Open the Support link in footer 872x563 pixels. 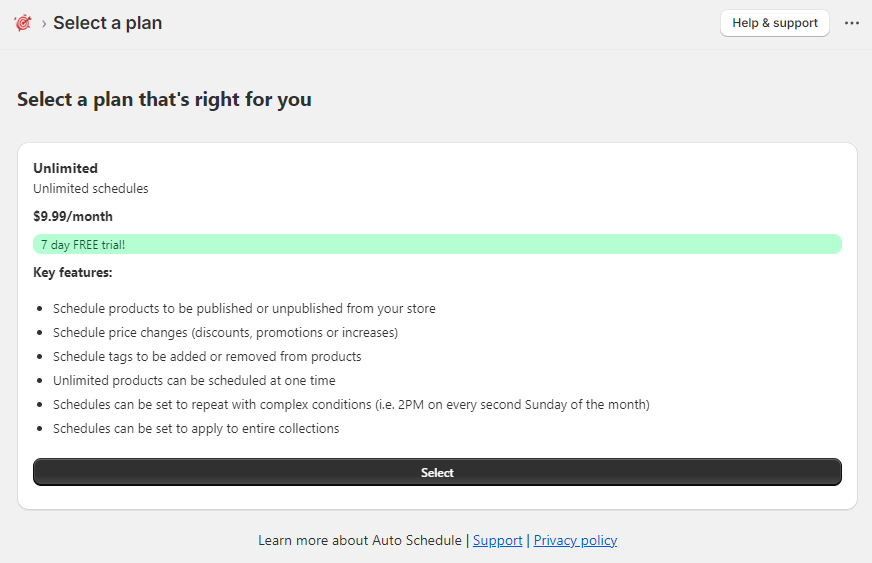497,540
